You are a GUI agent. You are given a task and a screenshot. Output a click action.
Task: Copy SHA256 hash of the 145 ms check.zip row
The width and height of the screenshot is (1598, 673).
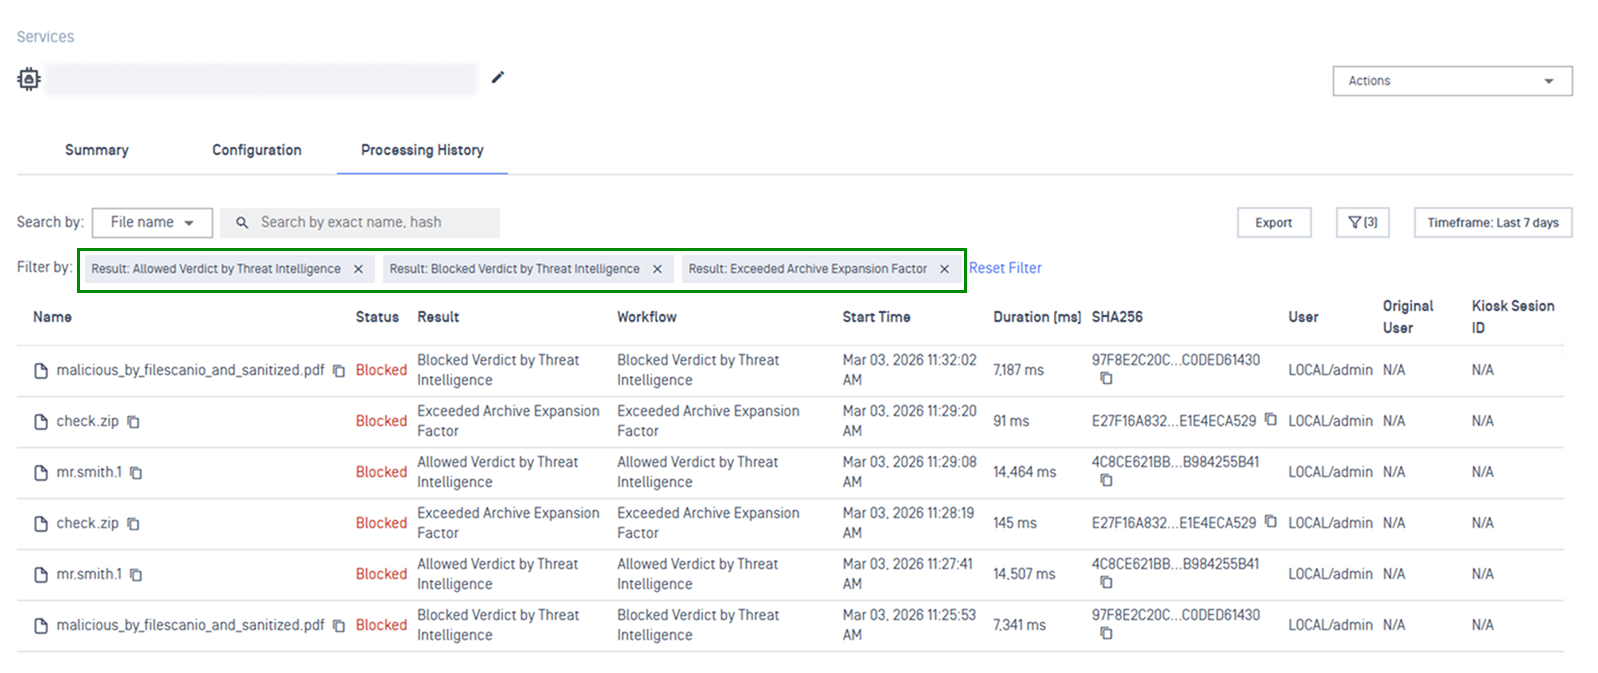click(x=1270, y=522)
